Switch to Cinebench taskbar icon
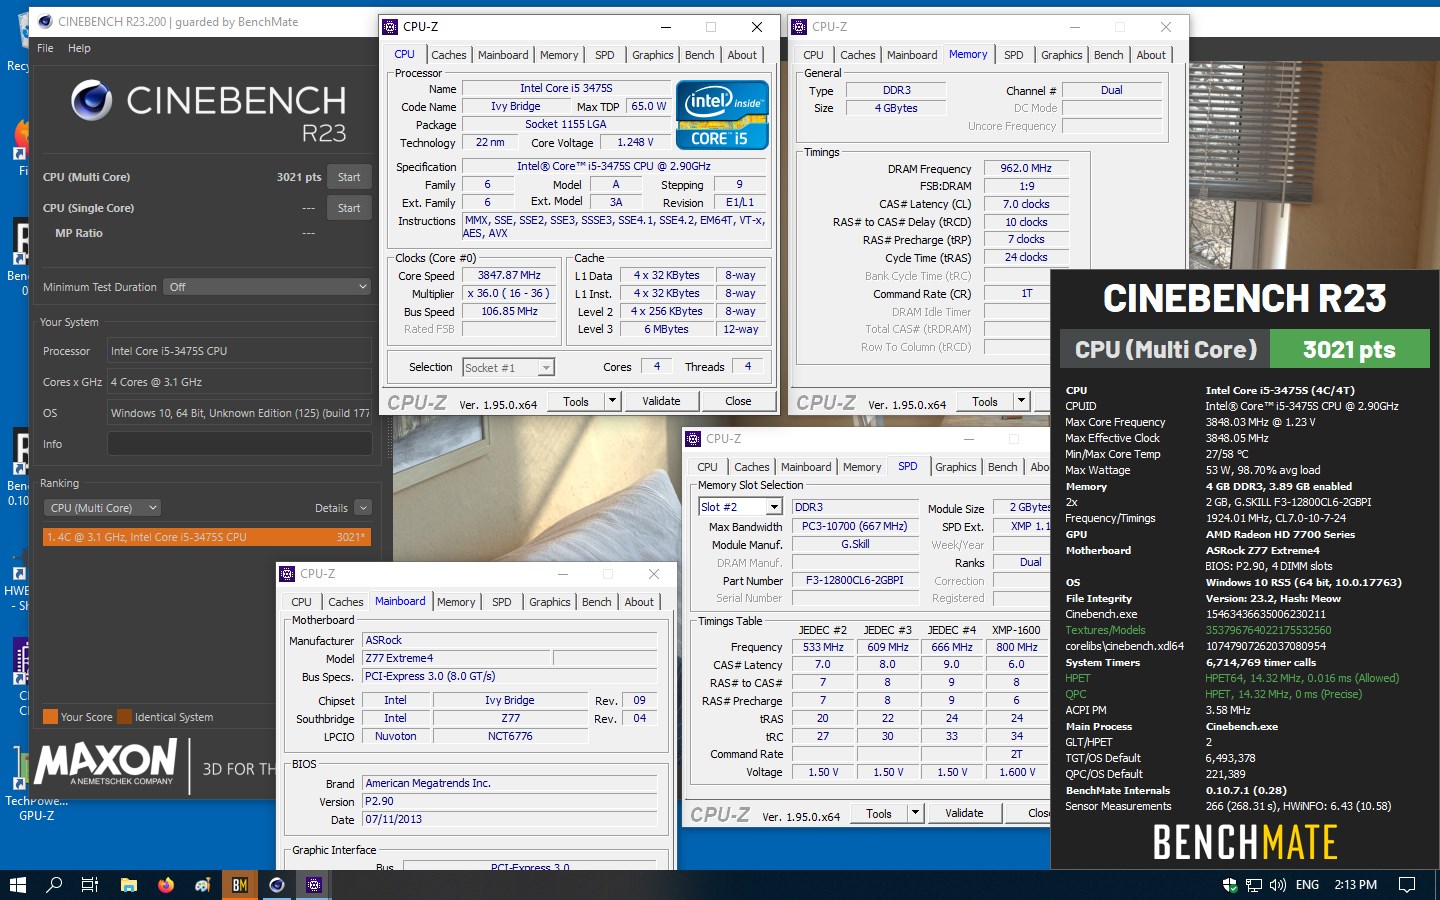 [277, 885]
